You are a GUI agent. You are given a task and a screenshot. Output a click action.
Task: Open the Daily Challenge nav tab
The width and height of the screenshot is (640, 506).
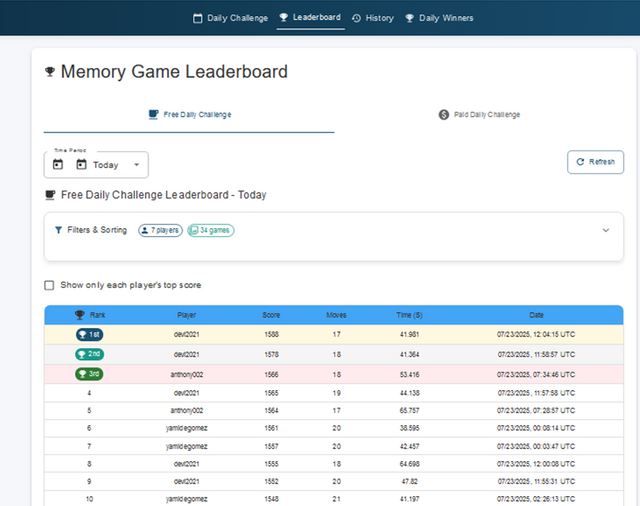230,18
